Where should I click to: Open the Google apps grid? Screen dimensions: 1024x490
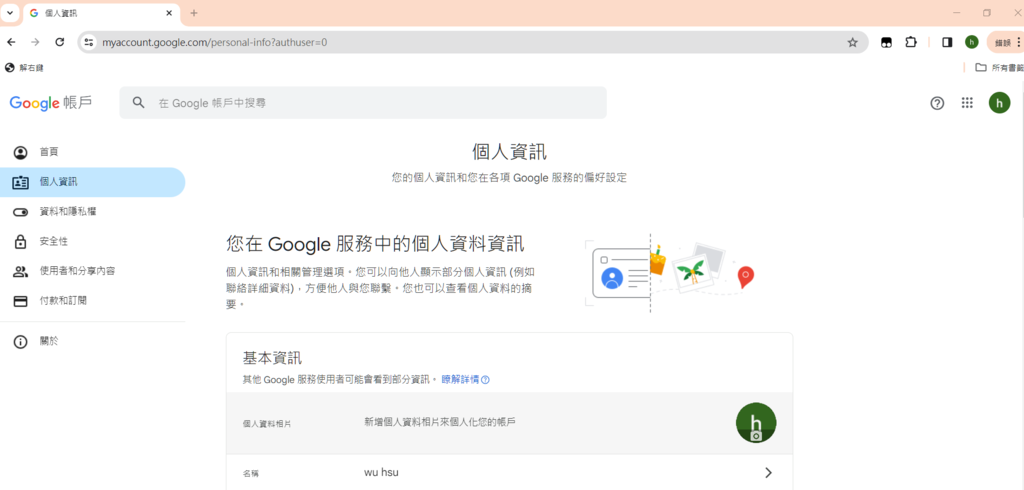point(967,103)
